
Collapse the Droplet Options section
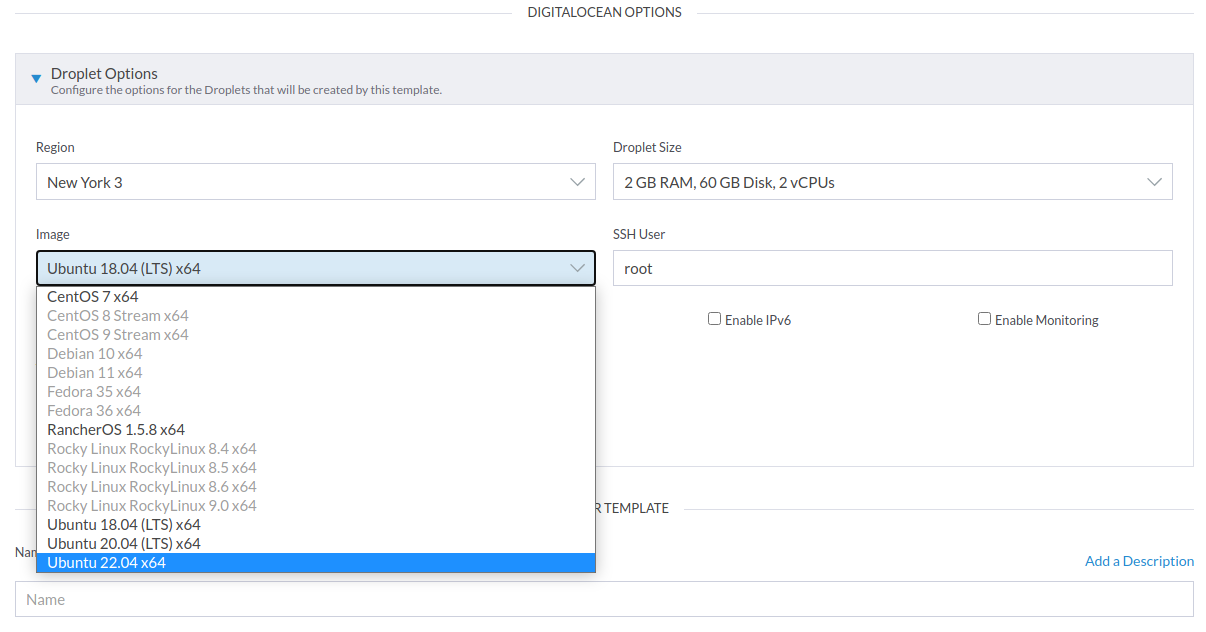(x=36, y=79)
